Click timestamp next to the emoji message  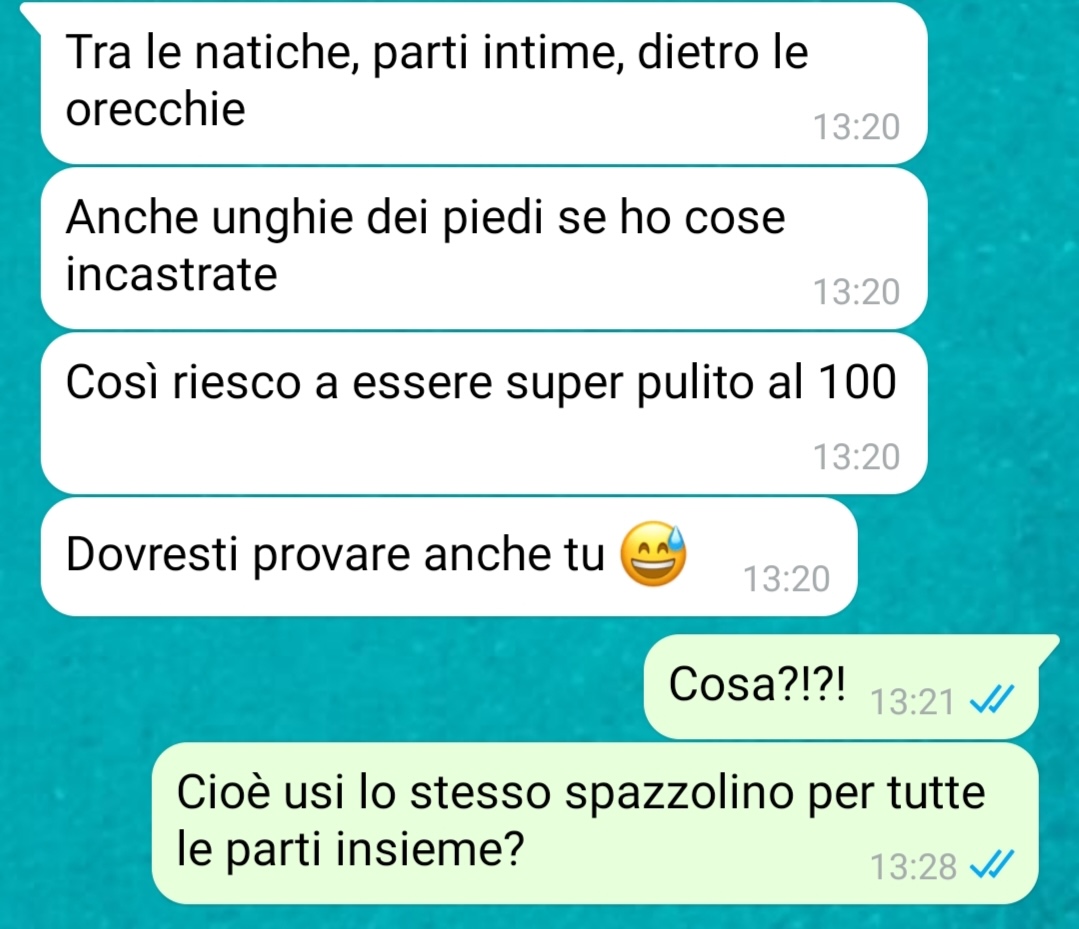tap(787, 579)
